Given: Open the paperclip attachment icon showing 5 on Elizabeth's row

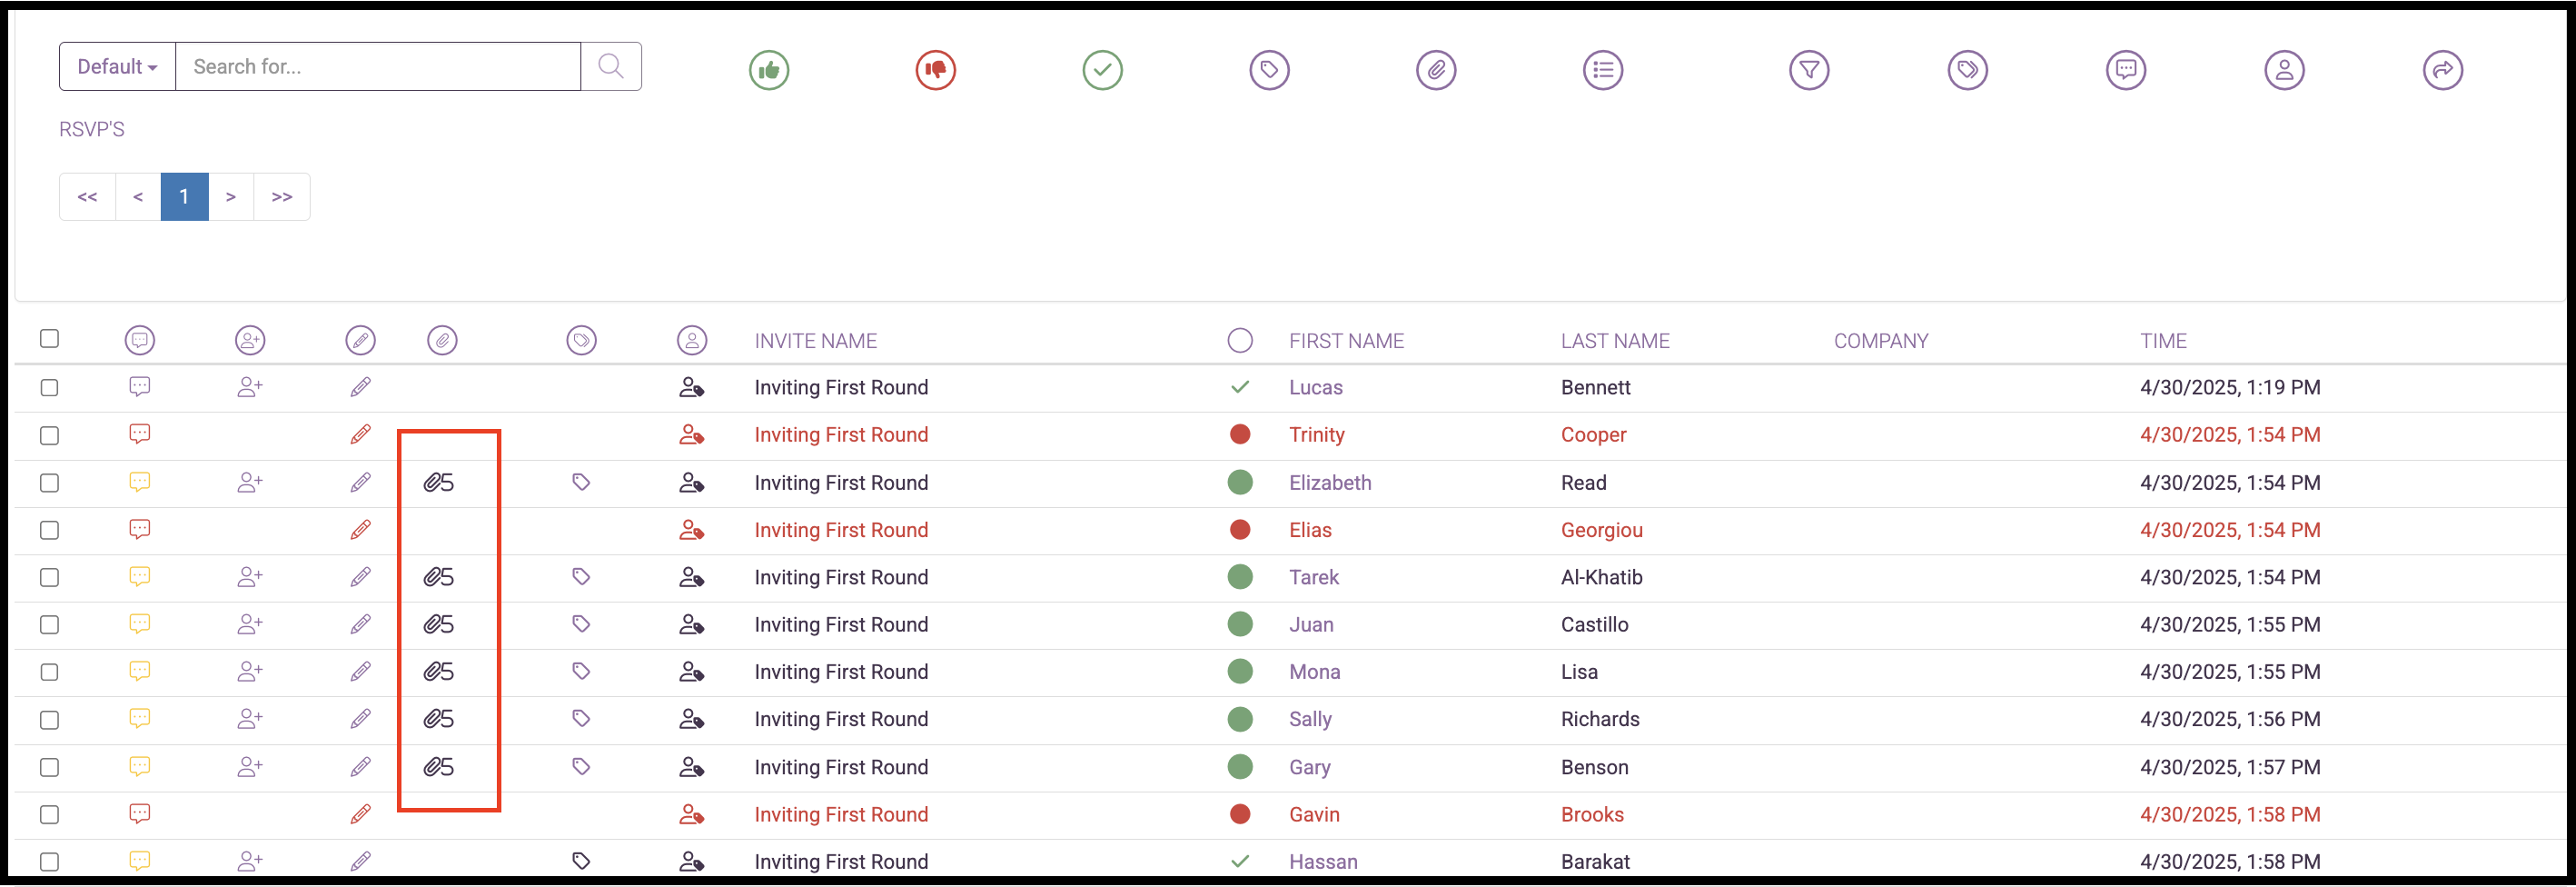Looking at the screenshot, I should (x=438, y=482).
